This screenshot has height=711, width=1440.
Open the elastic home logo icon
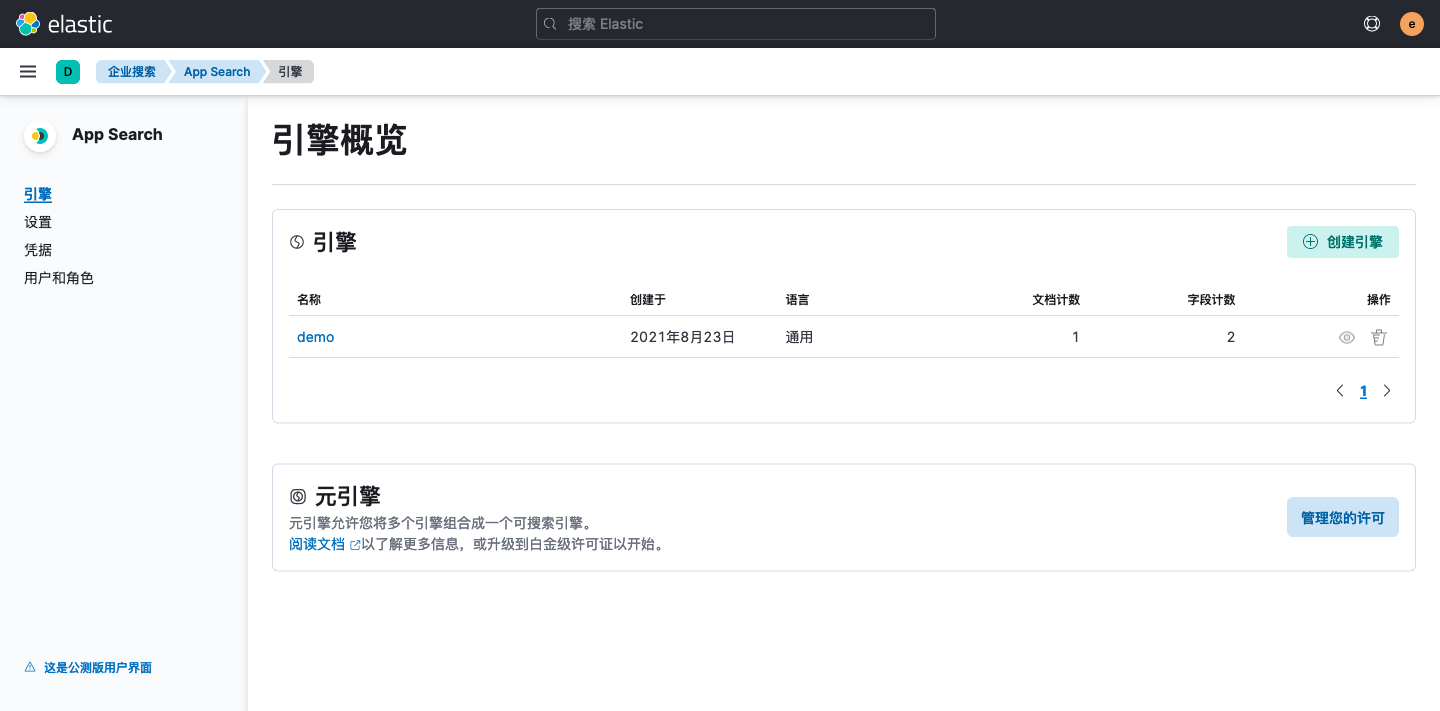pyautogui.click(x=28, y=23)
